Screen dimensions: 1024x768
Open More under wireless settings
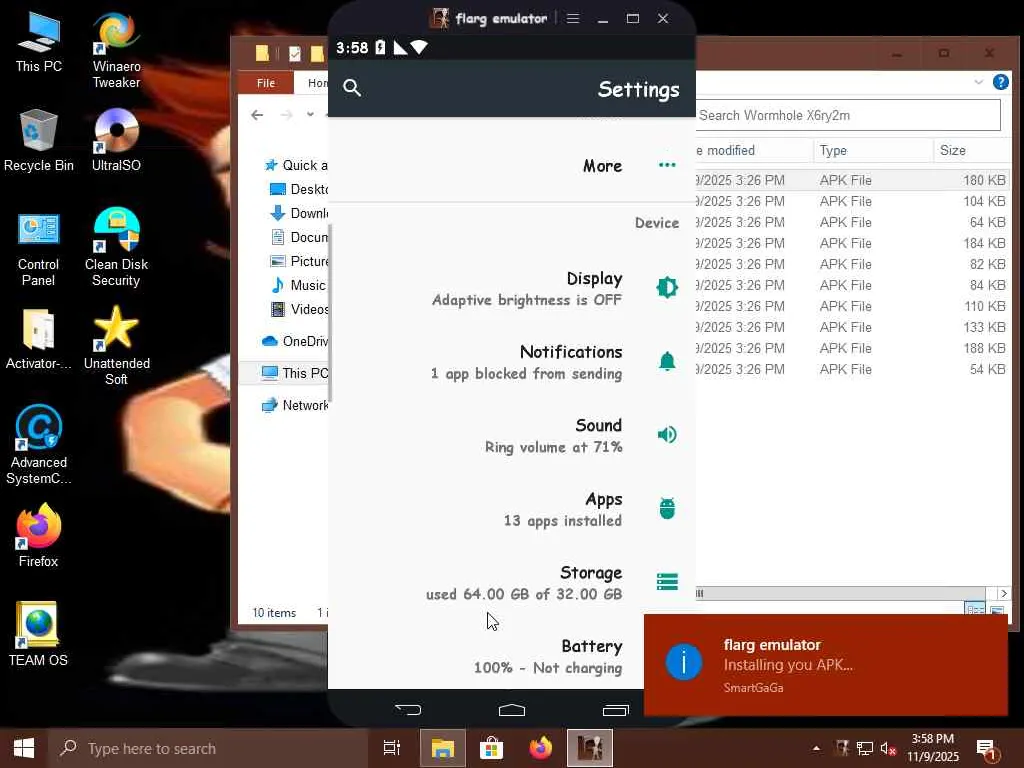(511, 165)
